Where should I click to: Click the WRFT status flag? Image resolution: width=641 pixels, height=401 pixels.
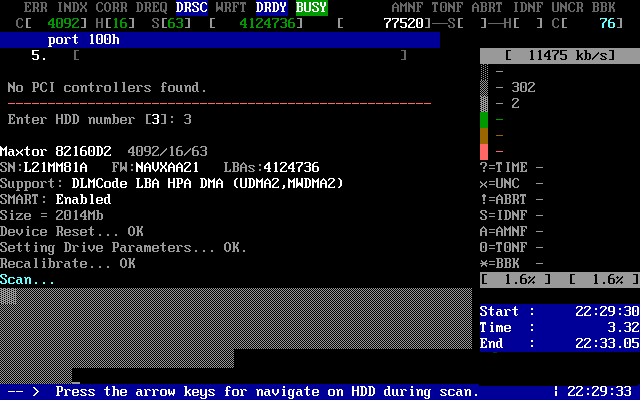[231, 7]
